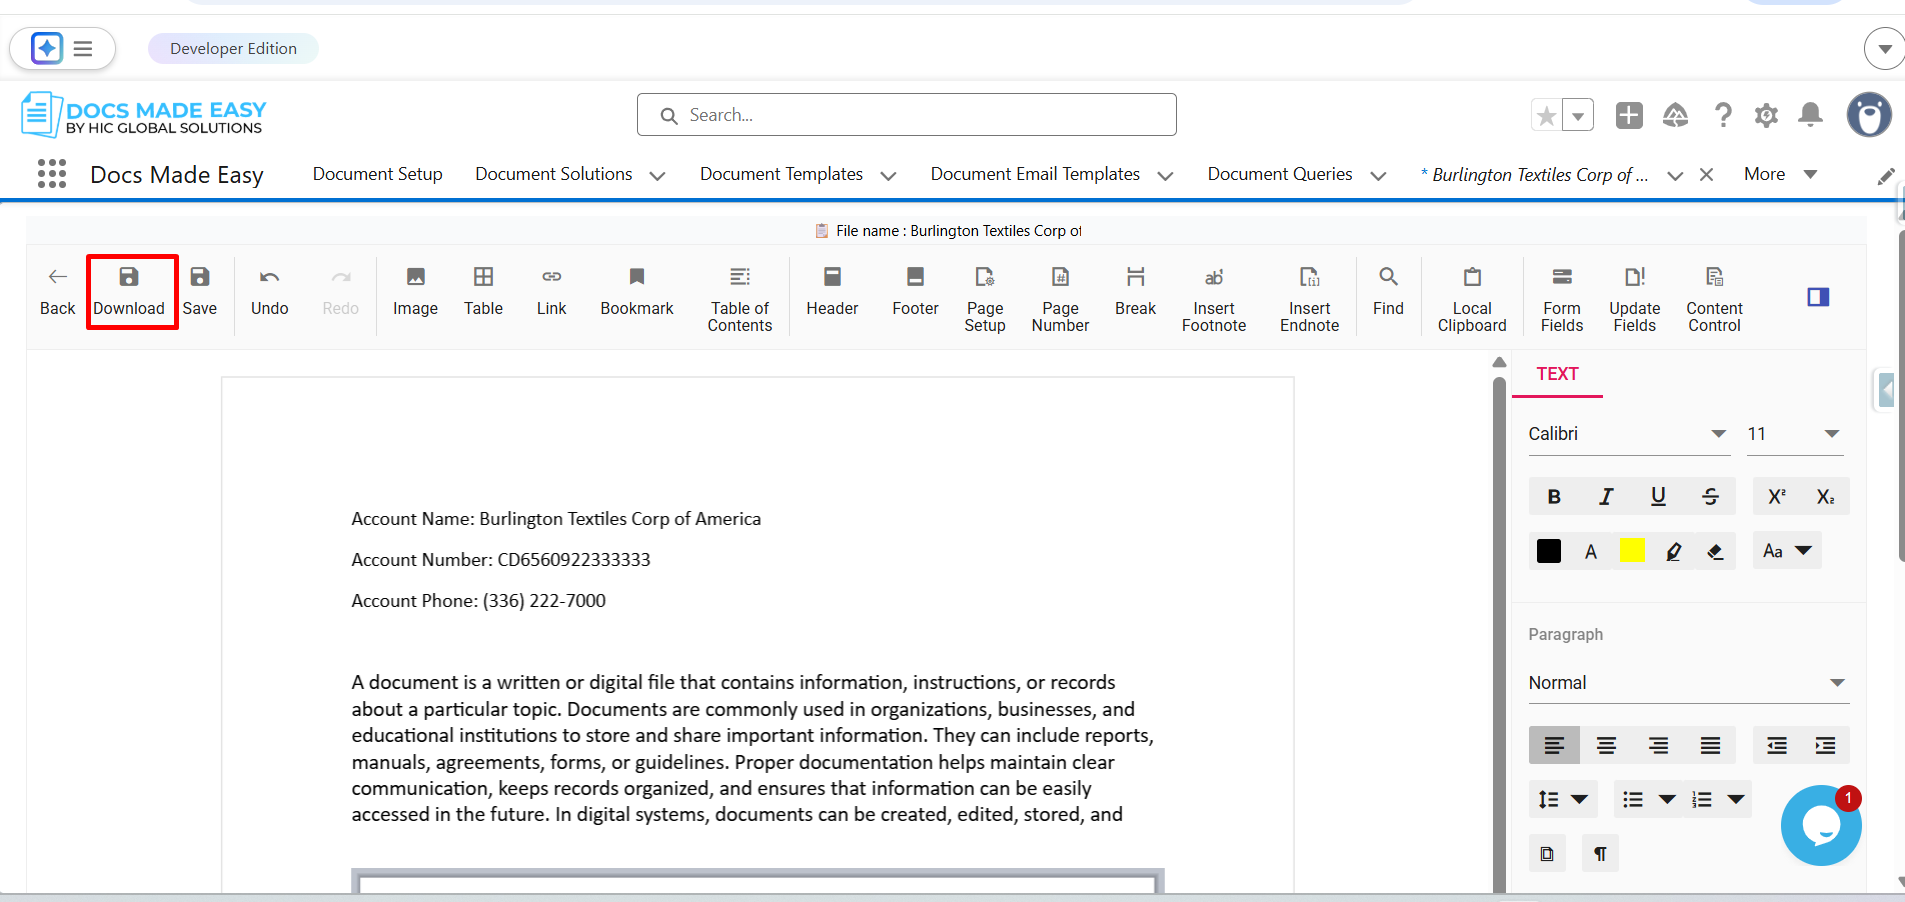Expand the Document Templates menu chevron

coord(888,175)
